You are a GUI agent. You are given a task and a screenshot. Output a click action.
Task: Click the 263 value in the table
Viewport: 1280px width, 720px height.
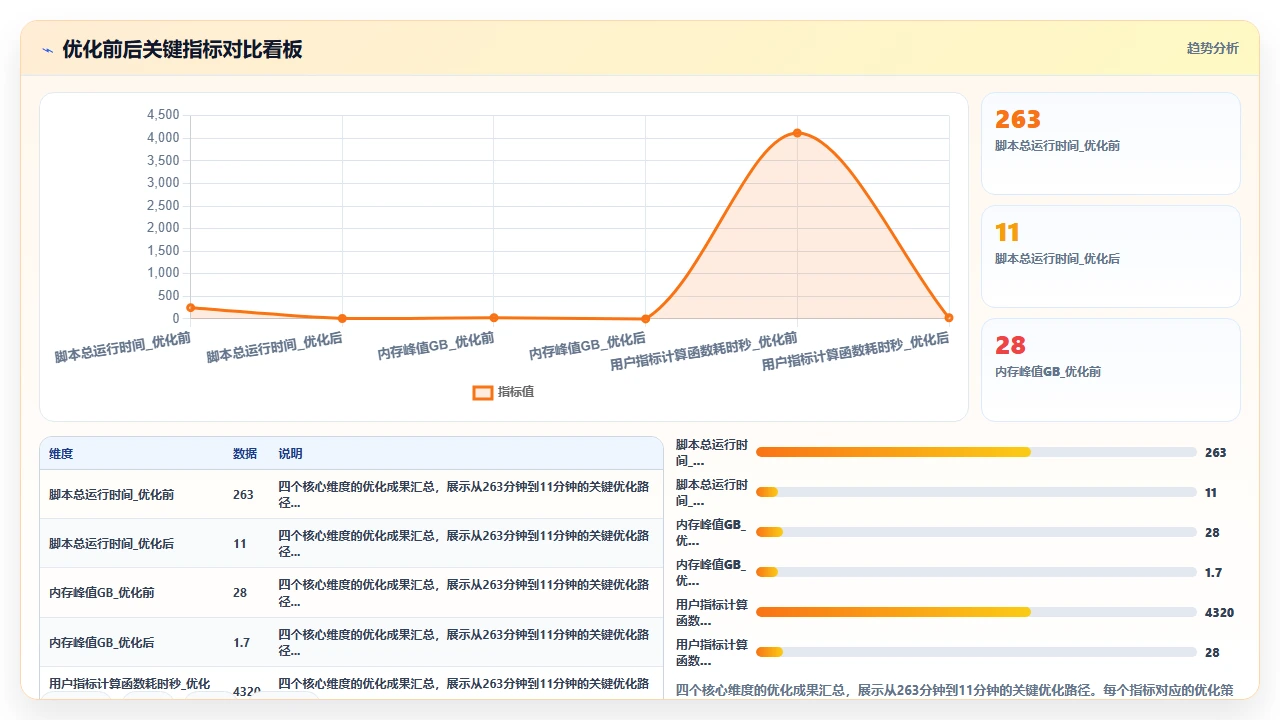243,495
